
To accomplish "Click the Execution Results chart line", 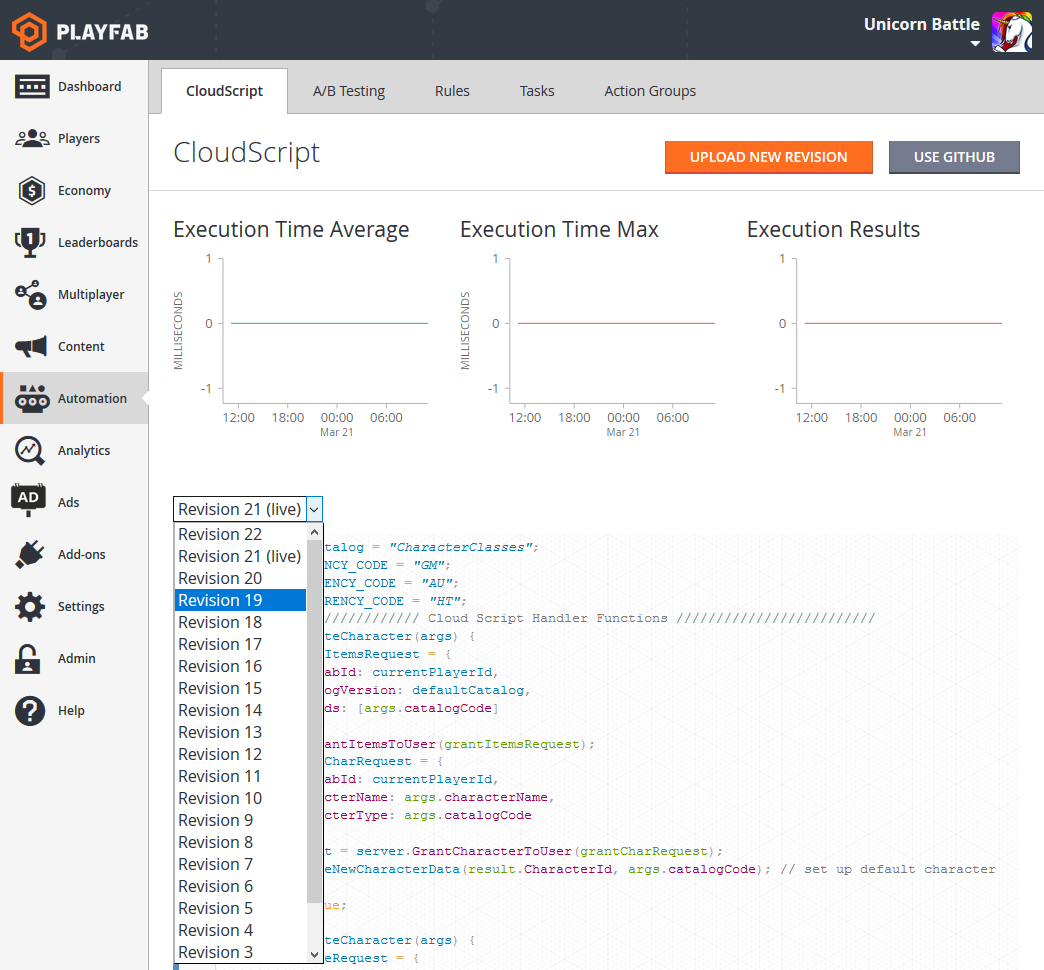I will tap(903, 324).
